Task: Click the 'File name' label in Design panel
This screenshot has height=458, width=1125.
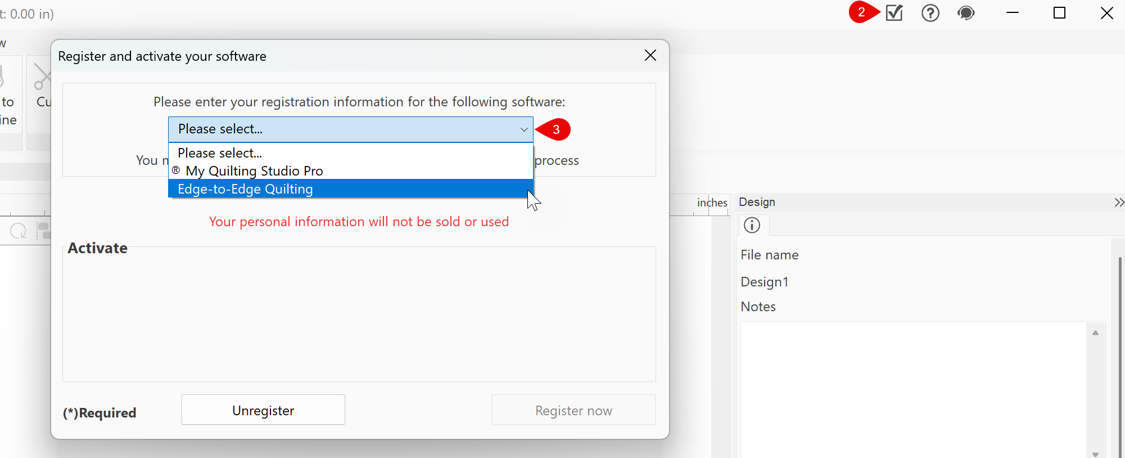Action: point(769,255)
